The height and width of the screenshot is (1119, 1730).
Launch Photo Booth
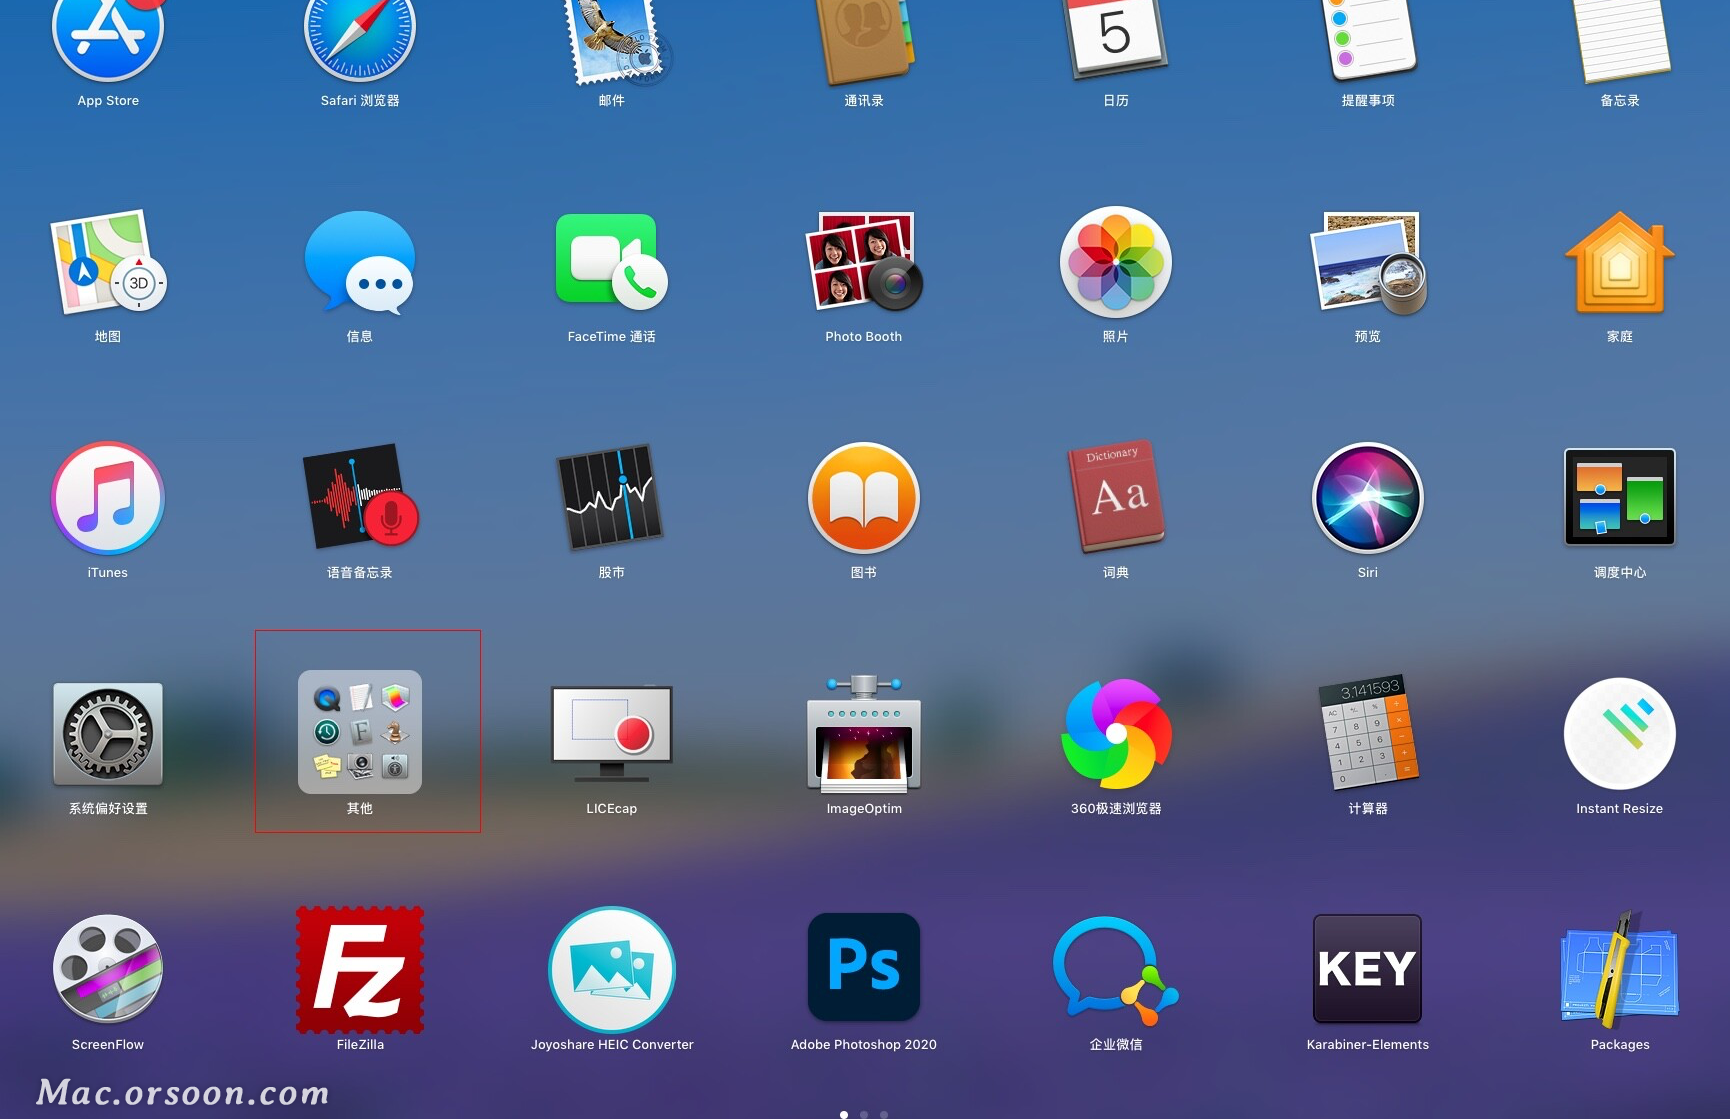click(863, 262)
